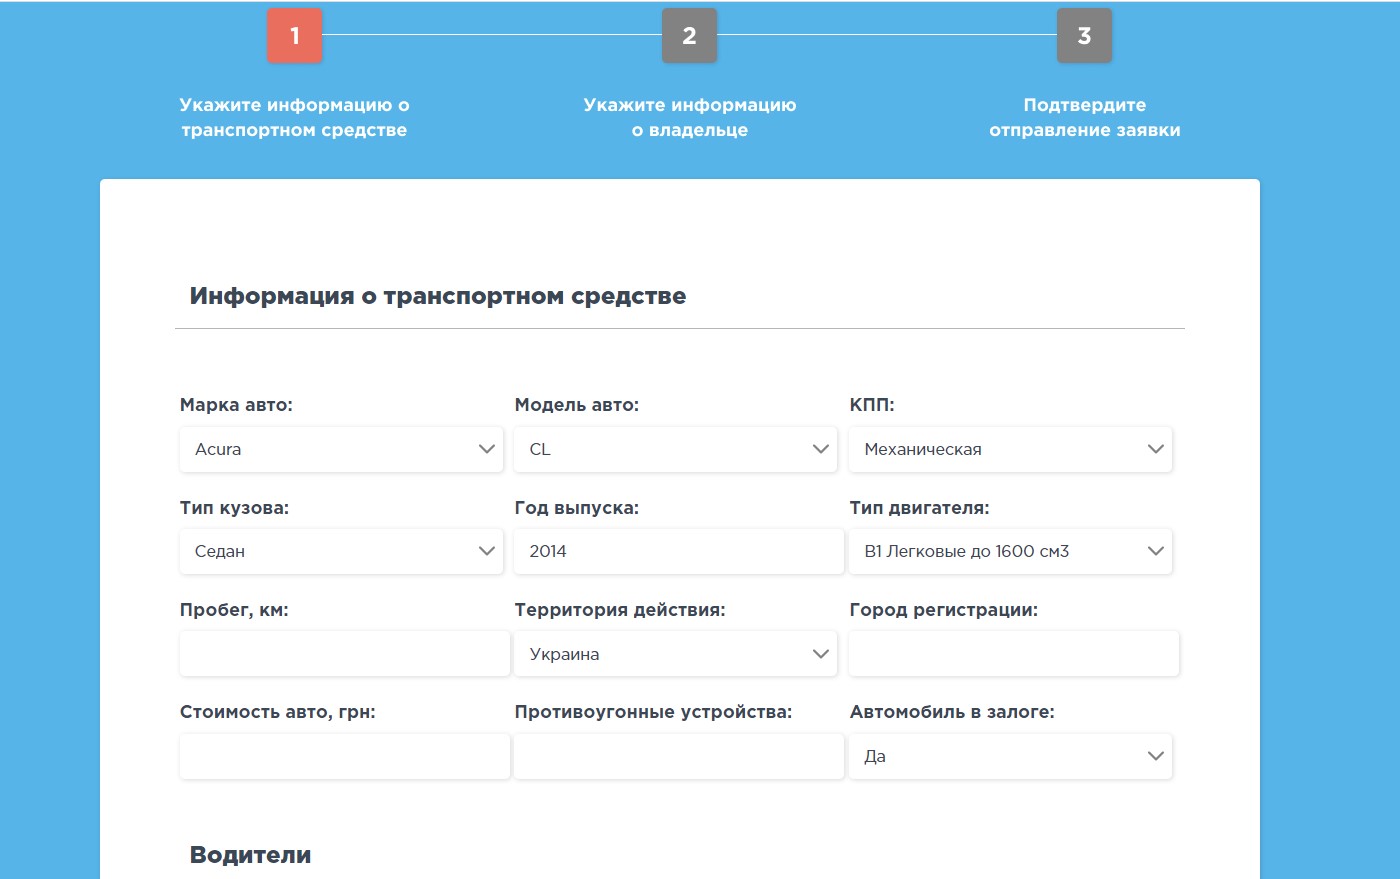
Task: Click the 'Водители' section heading
Action: click(x=251, y=855)
